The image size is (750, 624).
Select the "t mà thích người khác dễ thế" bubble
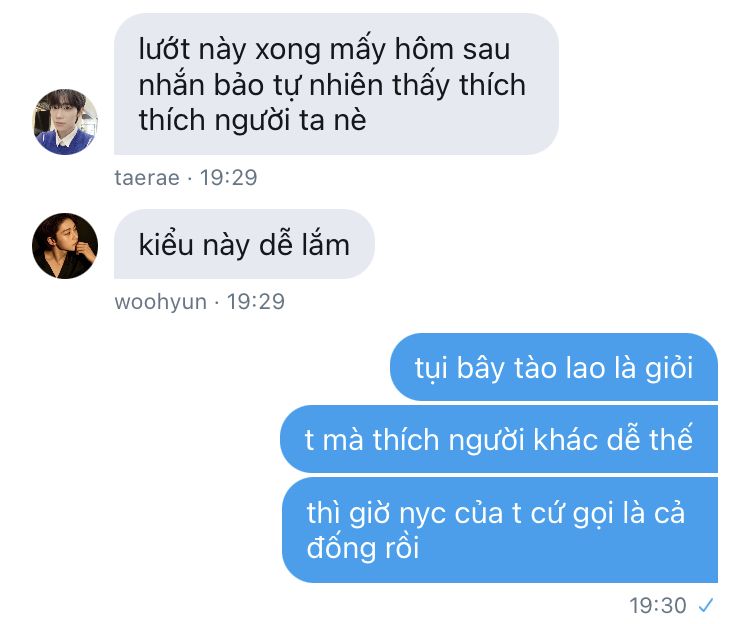[499, 439]
